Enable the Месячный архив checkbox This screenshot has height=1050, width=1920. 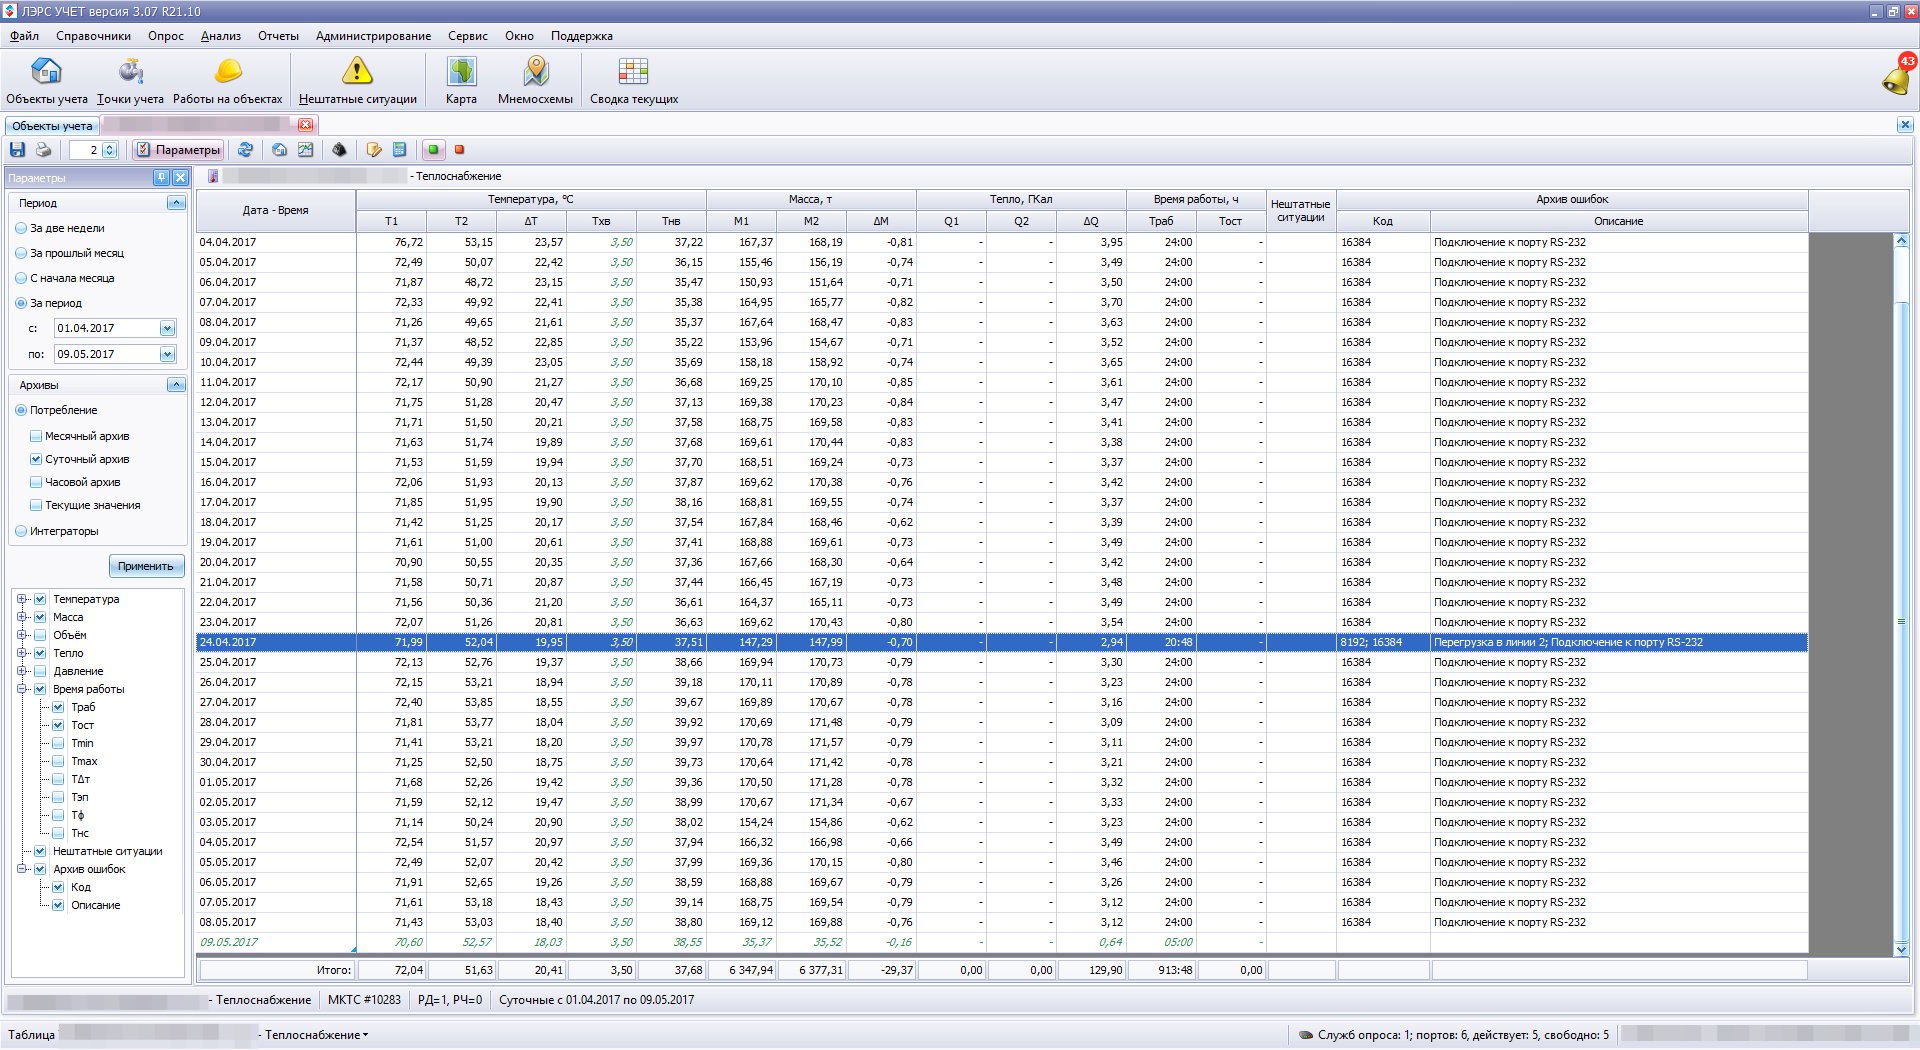36,436
